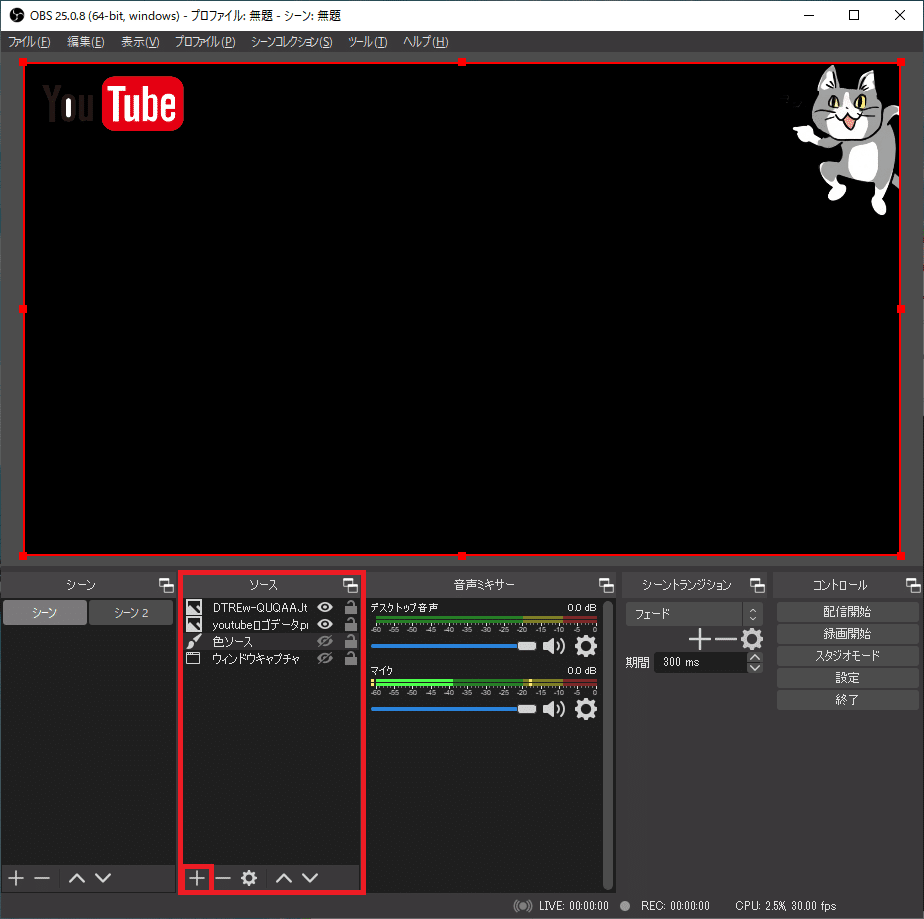Image resolution: width=924 pixels, height=919 pixels.
Task: Open the シーンコレクション menu
Action: pyautogui.click(x=292, y=42)
